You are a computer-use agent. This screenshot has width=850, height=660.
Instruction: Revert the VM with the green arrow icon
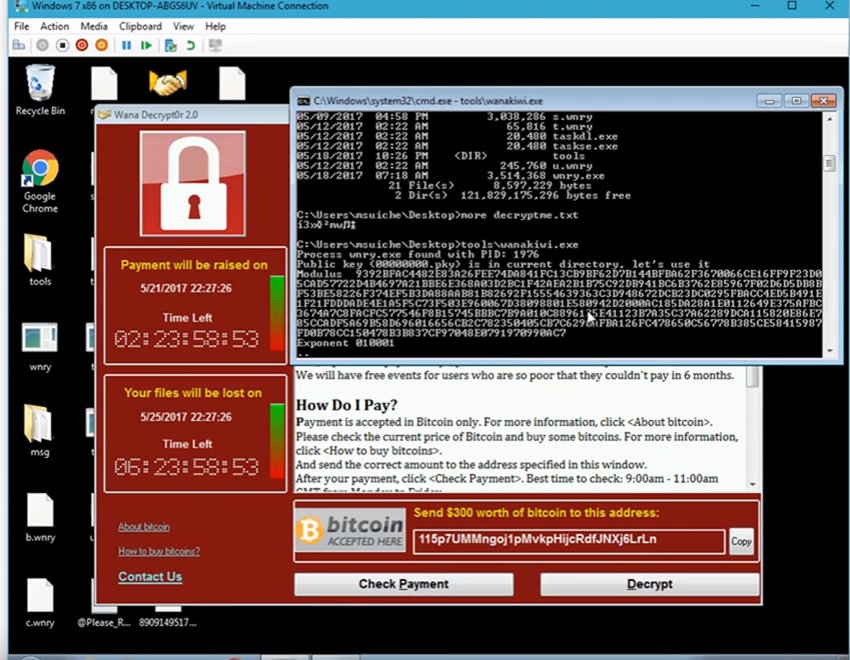190,45
